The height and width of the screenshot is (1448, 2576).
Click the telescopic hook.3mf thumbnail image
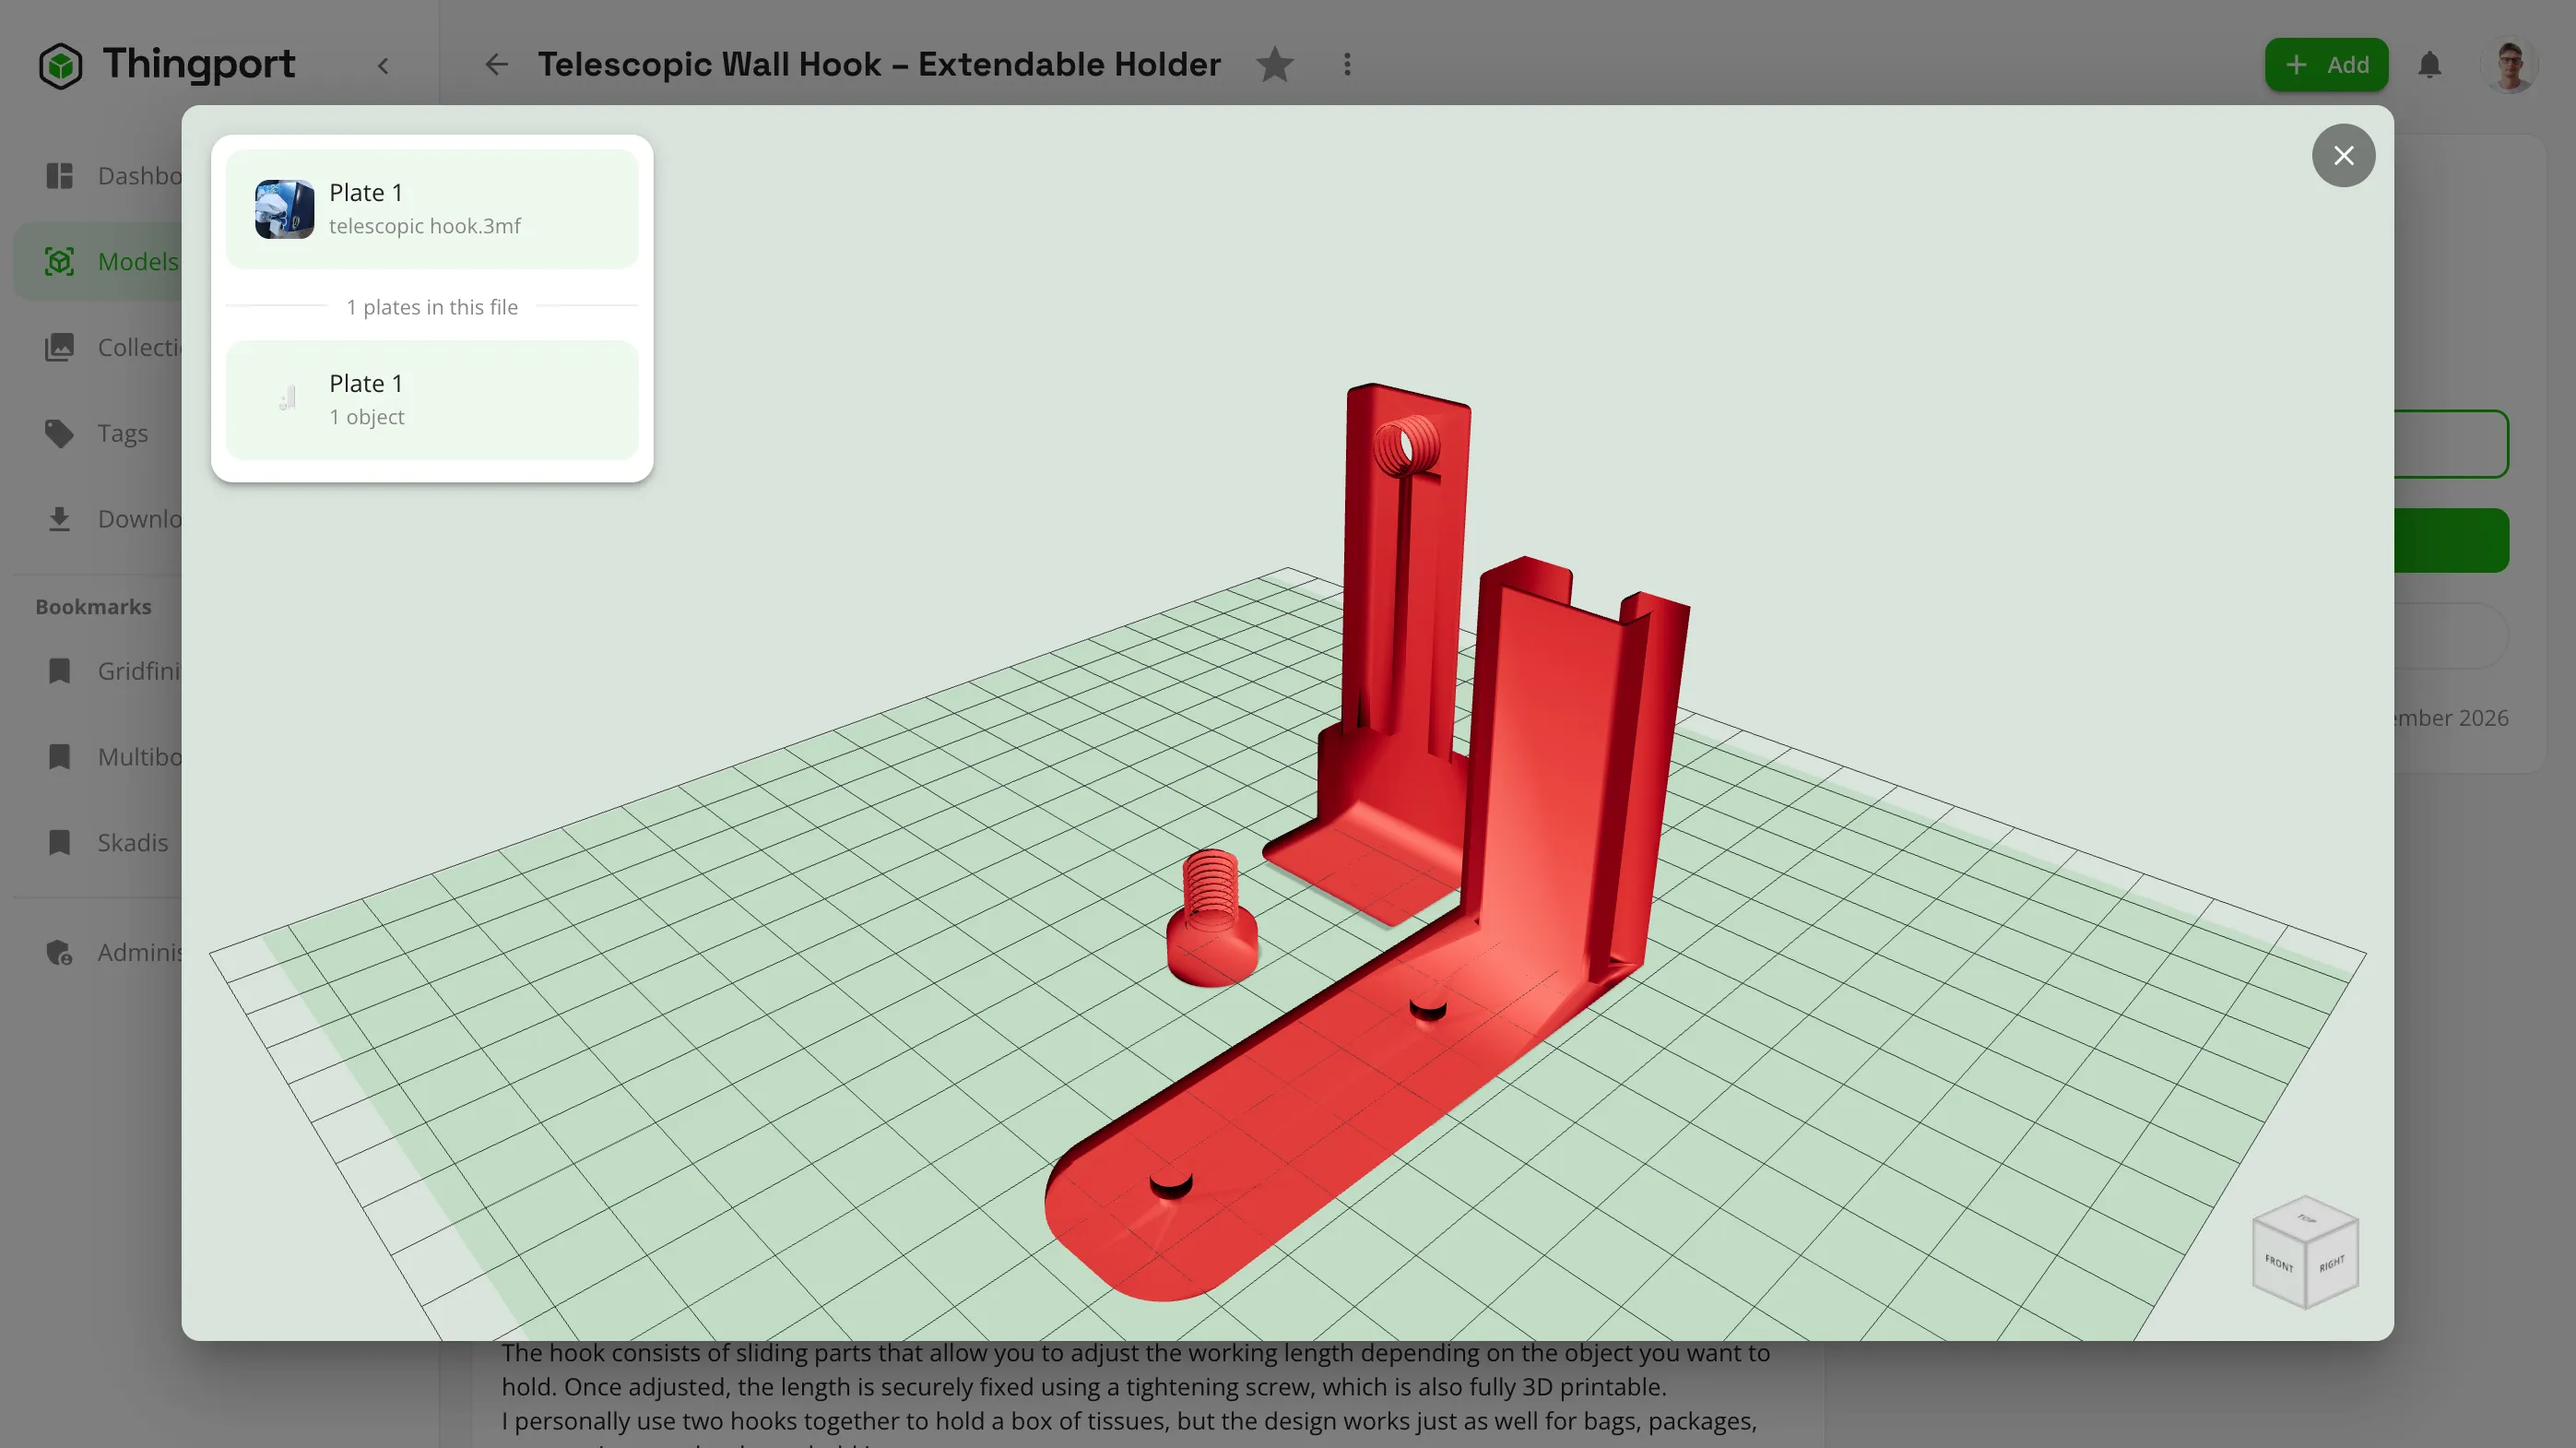pos(285,209)
